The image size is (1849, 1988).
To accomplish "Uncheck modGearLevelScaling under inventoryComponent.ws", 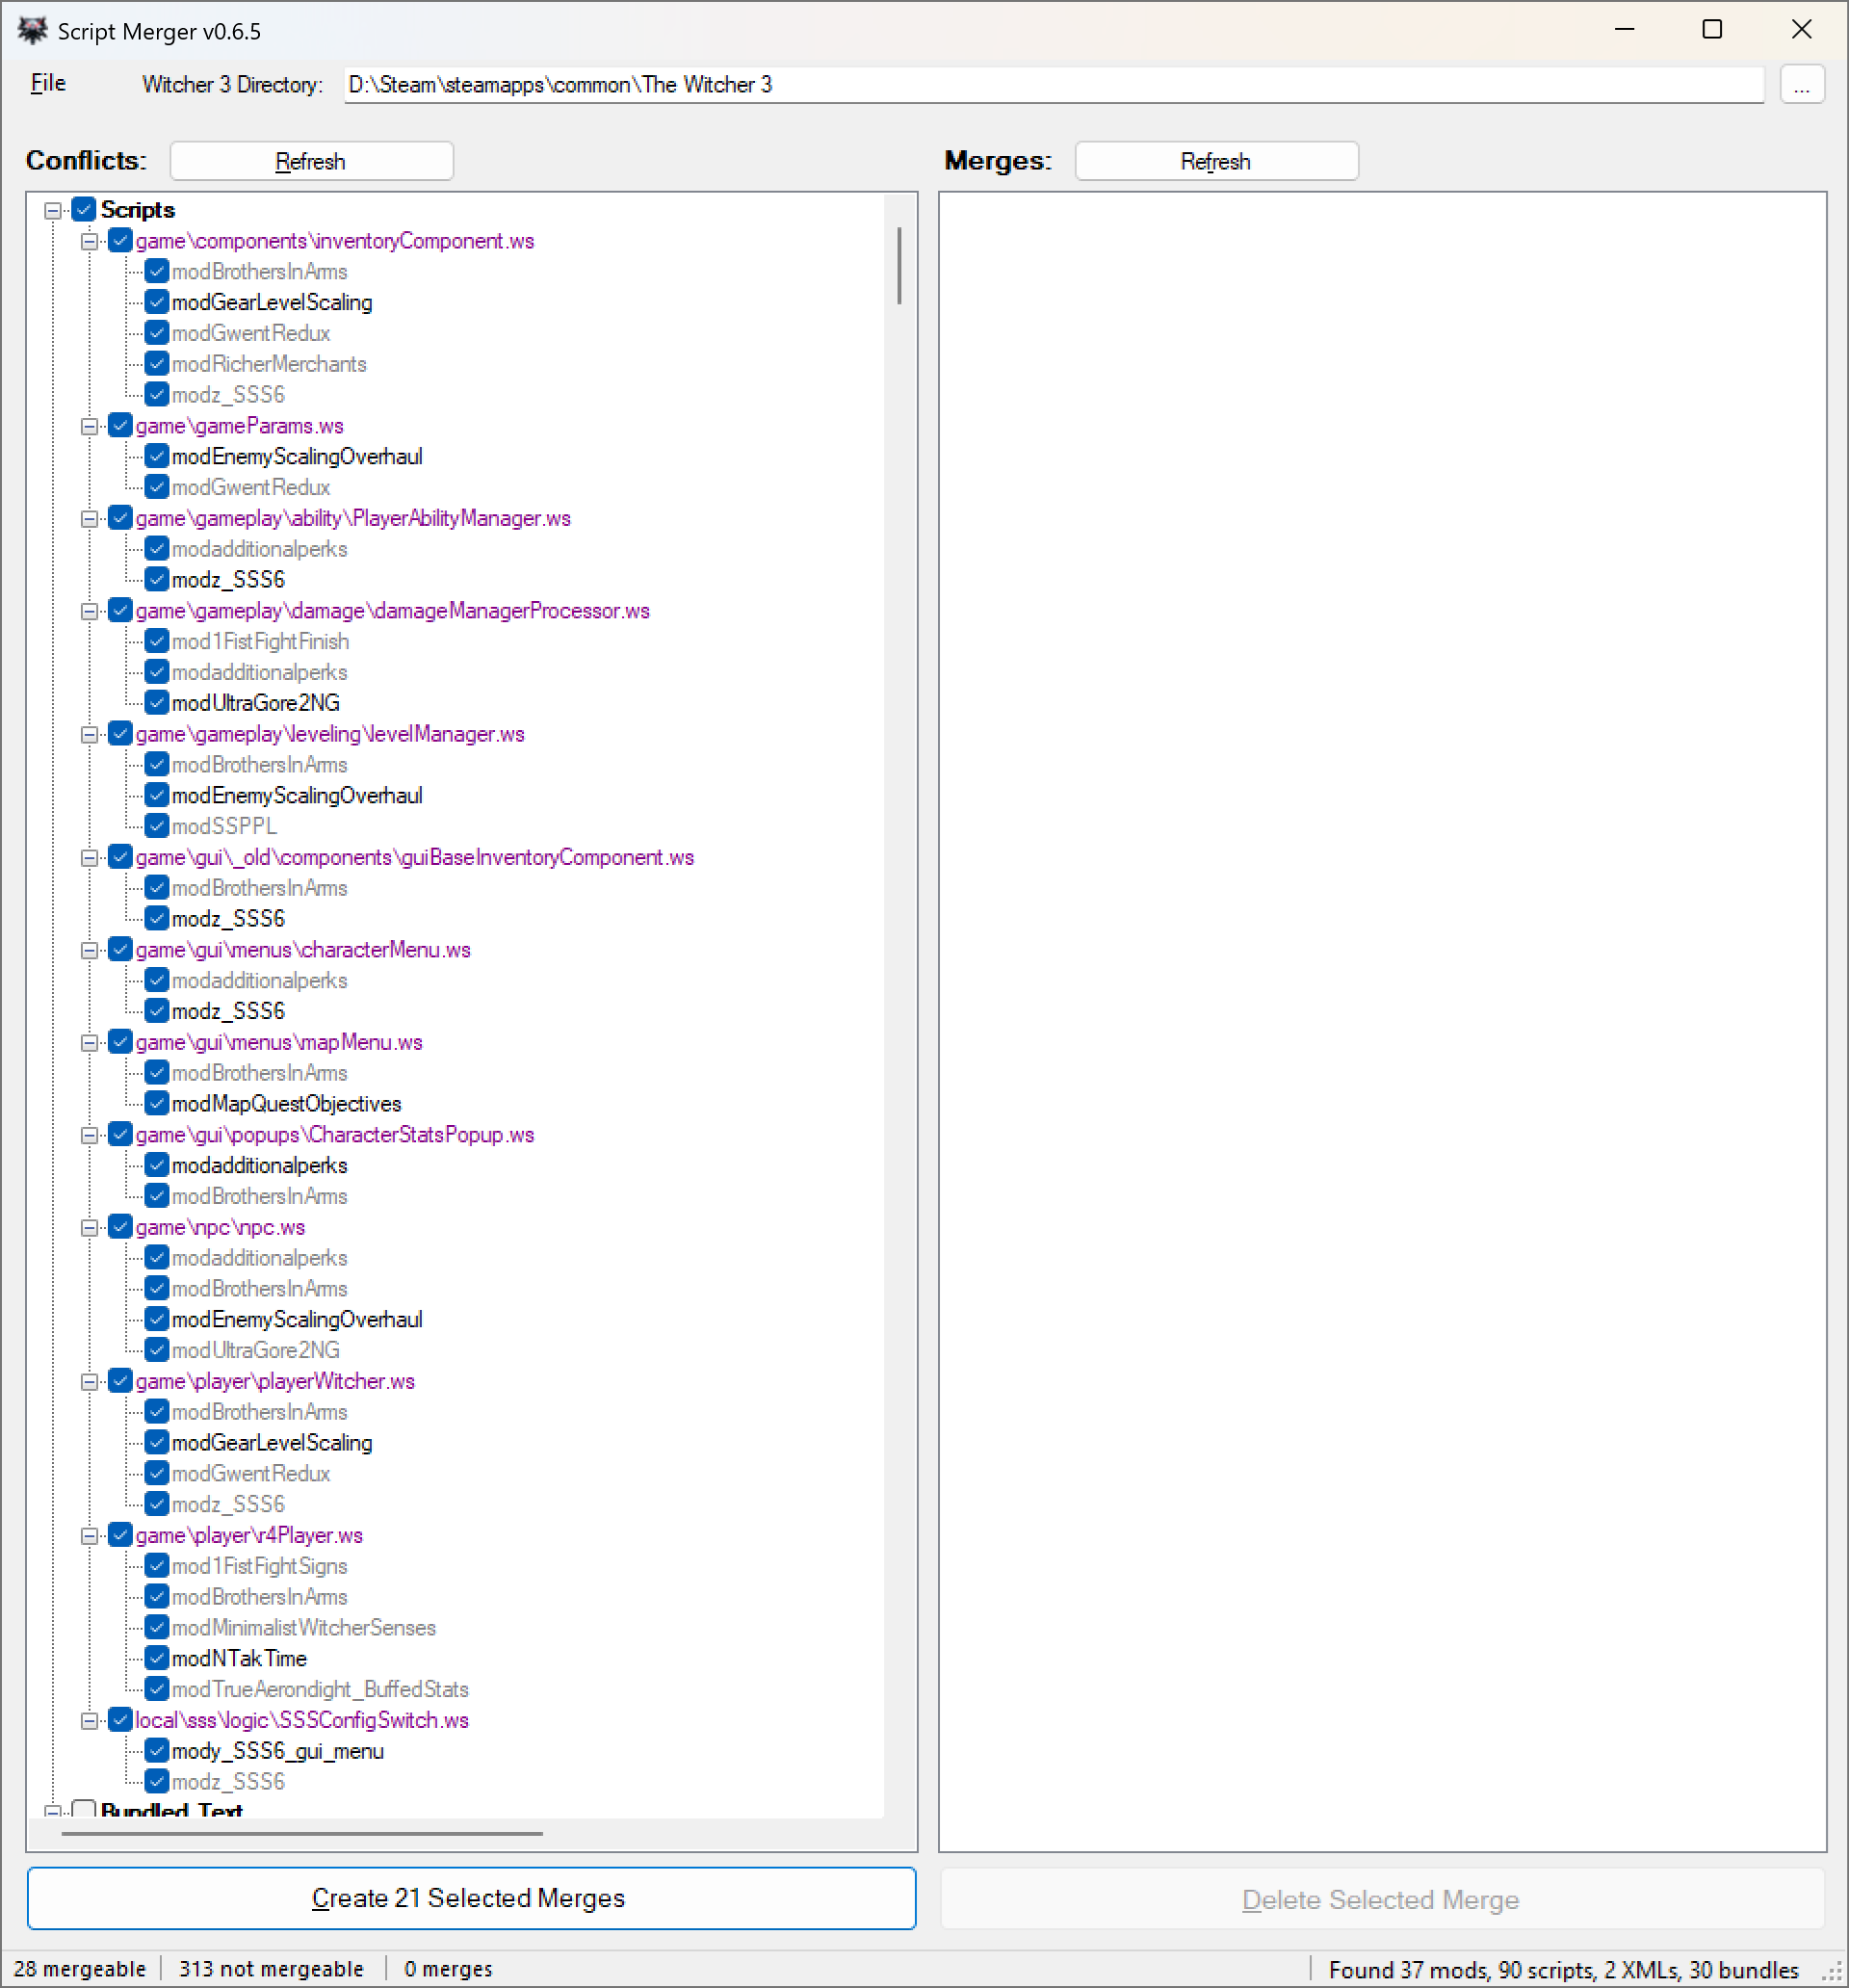I will (157, 302).
